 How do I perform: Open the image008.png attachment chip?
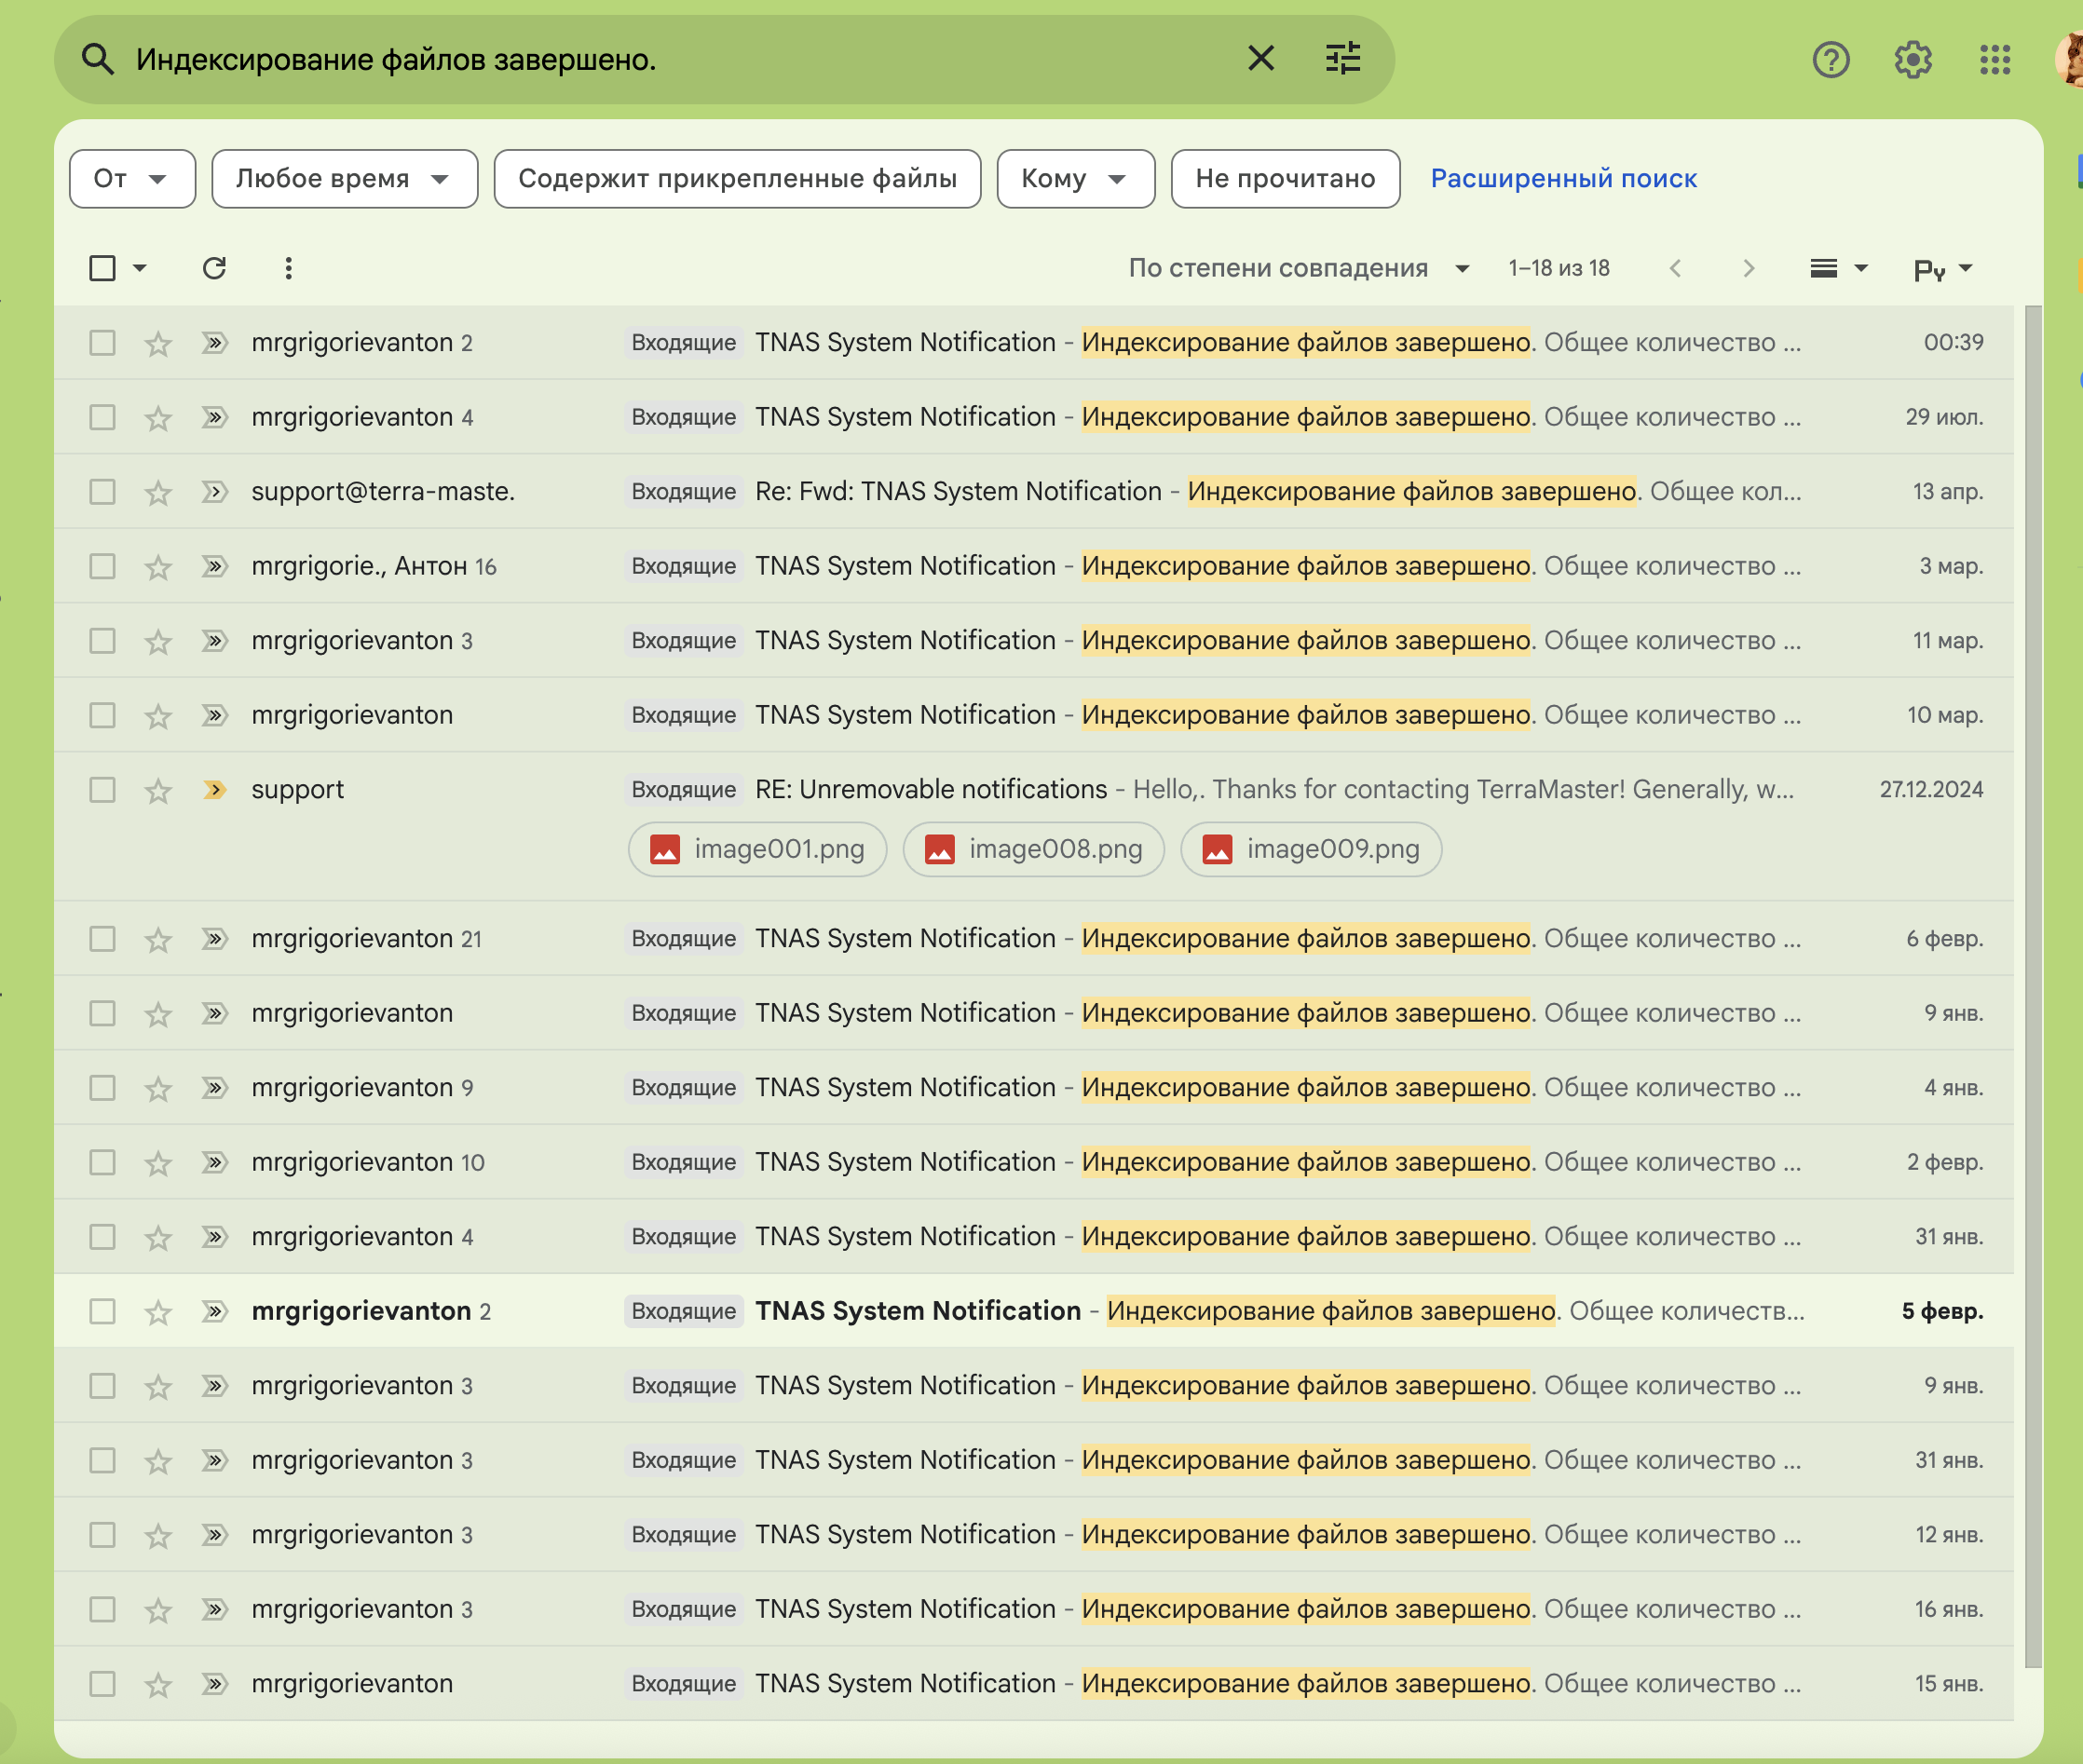point(1033,849)
